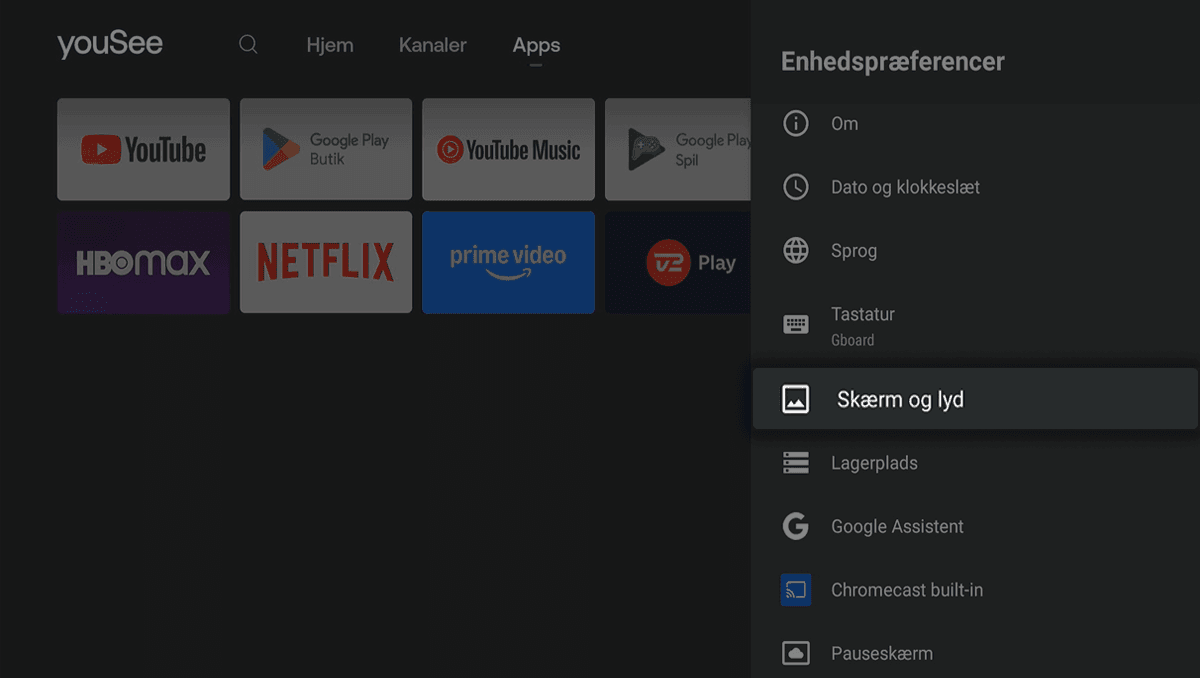Launch the YouTube Music app tile

tap(508, 149)
